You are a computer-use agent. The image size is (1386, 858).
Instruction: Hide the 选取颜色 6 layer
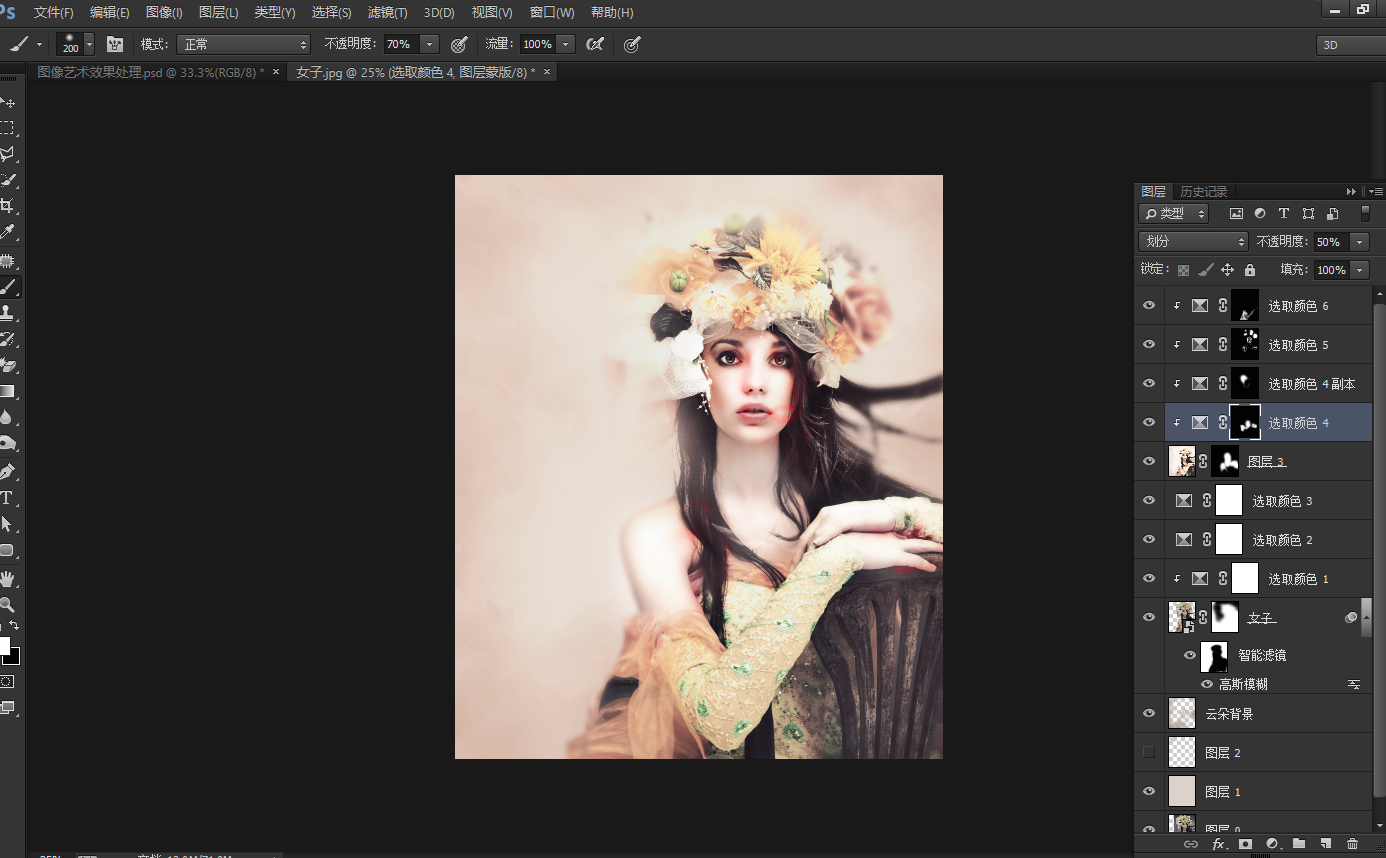pos(1149,306)
